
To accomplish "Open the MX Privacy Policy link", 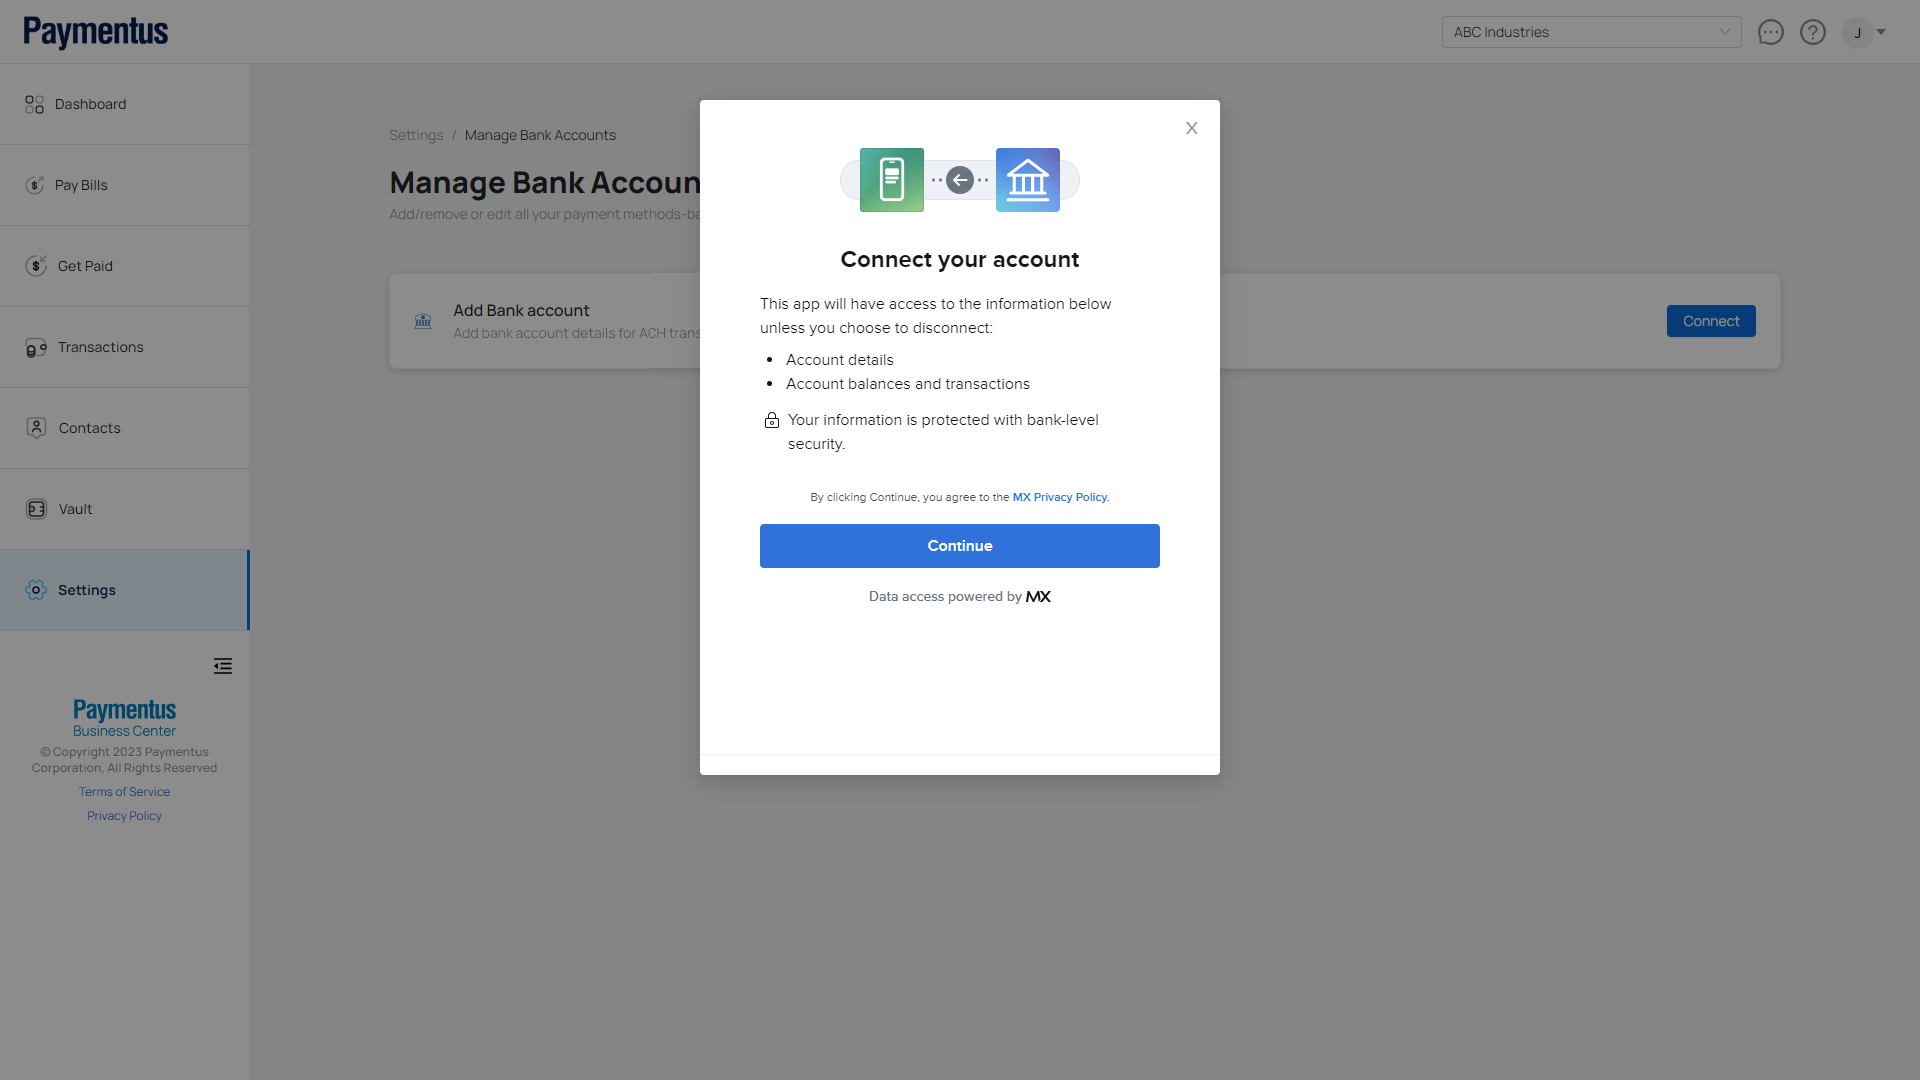I will click(x=1060, y=497).
